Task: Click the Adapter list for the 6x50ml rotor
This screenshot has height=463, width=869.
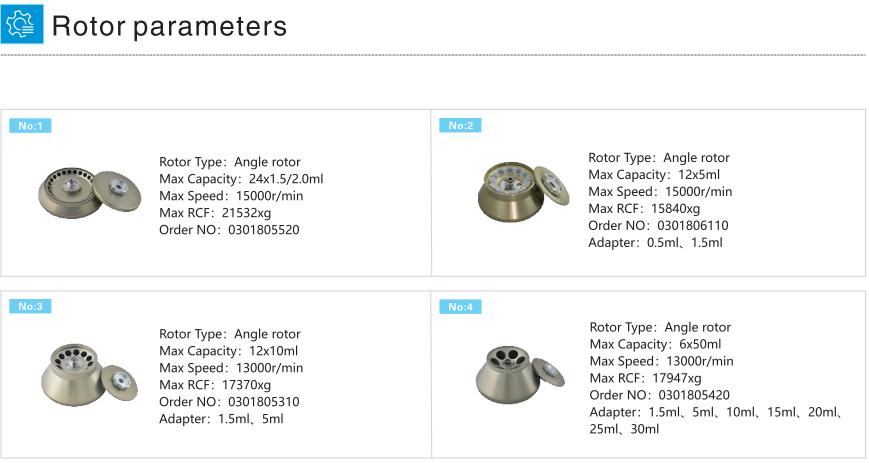Action: point(717,420)
